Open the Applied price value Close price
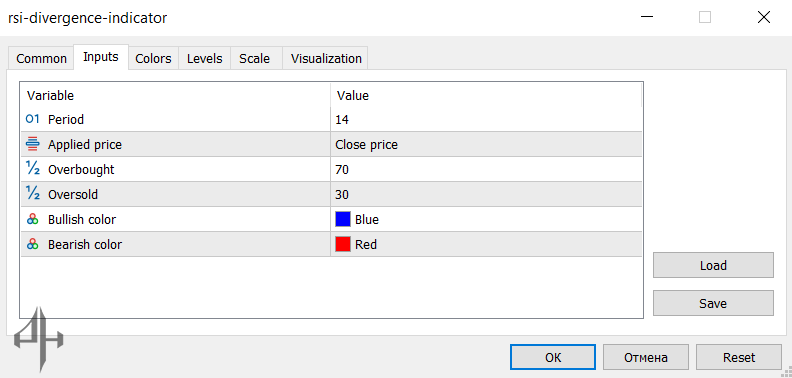This screenshot has width=792, height=378. (486, 145)
